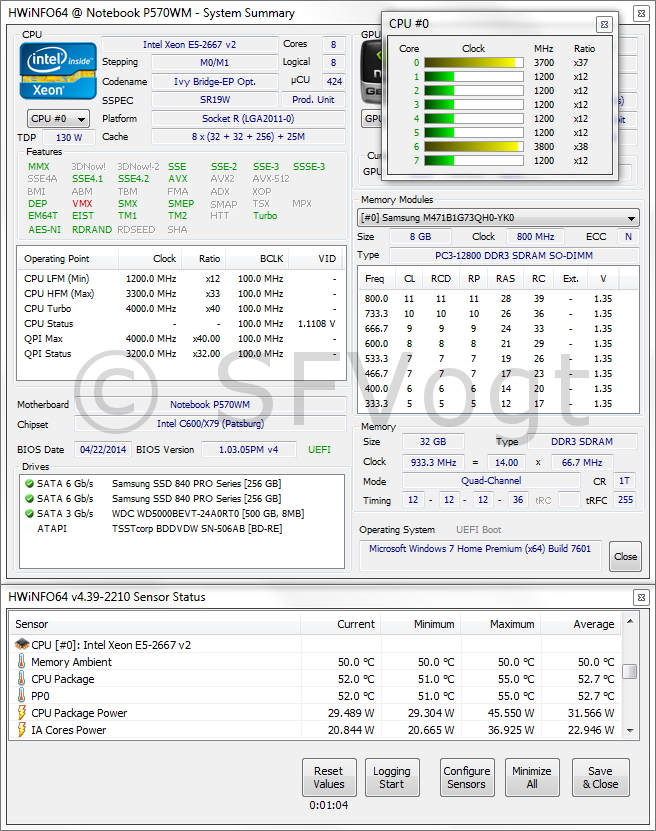Click the Minimize All button
656x831 pixels.
click(532, 777)
